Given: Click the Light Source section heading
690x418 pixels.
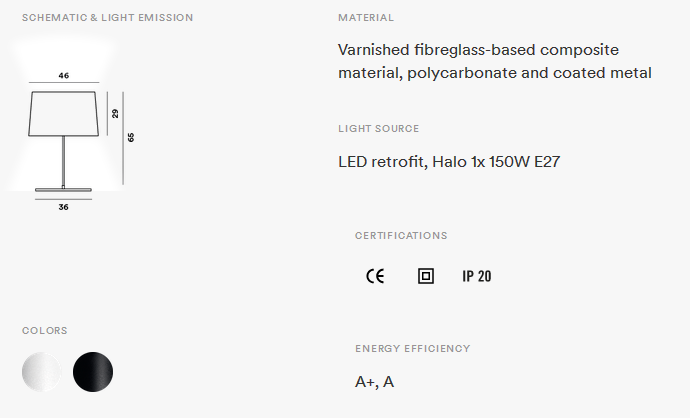Looking at the screenshot, I should click(379, 129).
